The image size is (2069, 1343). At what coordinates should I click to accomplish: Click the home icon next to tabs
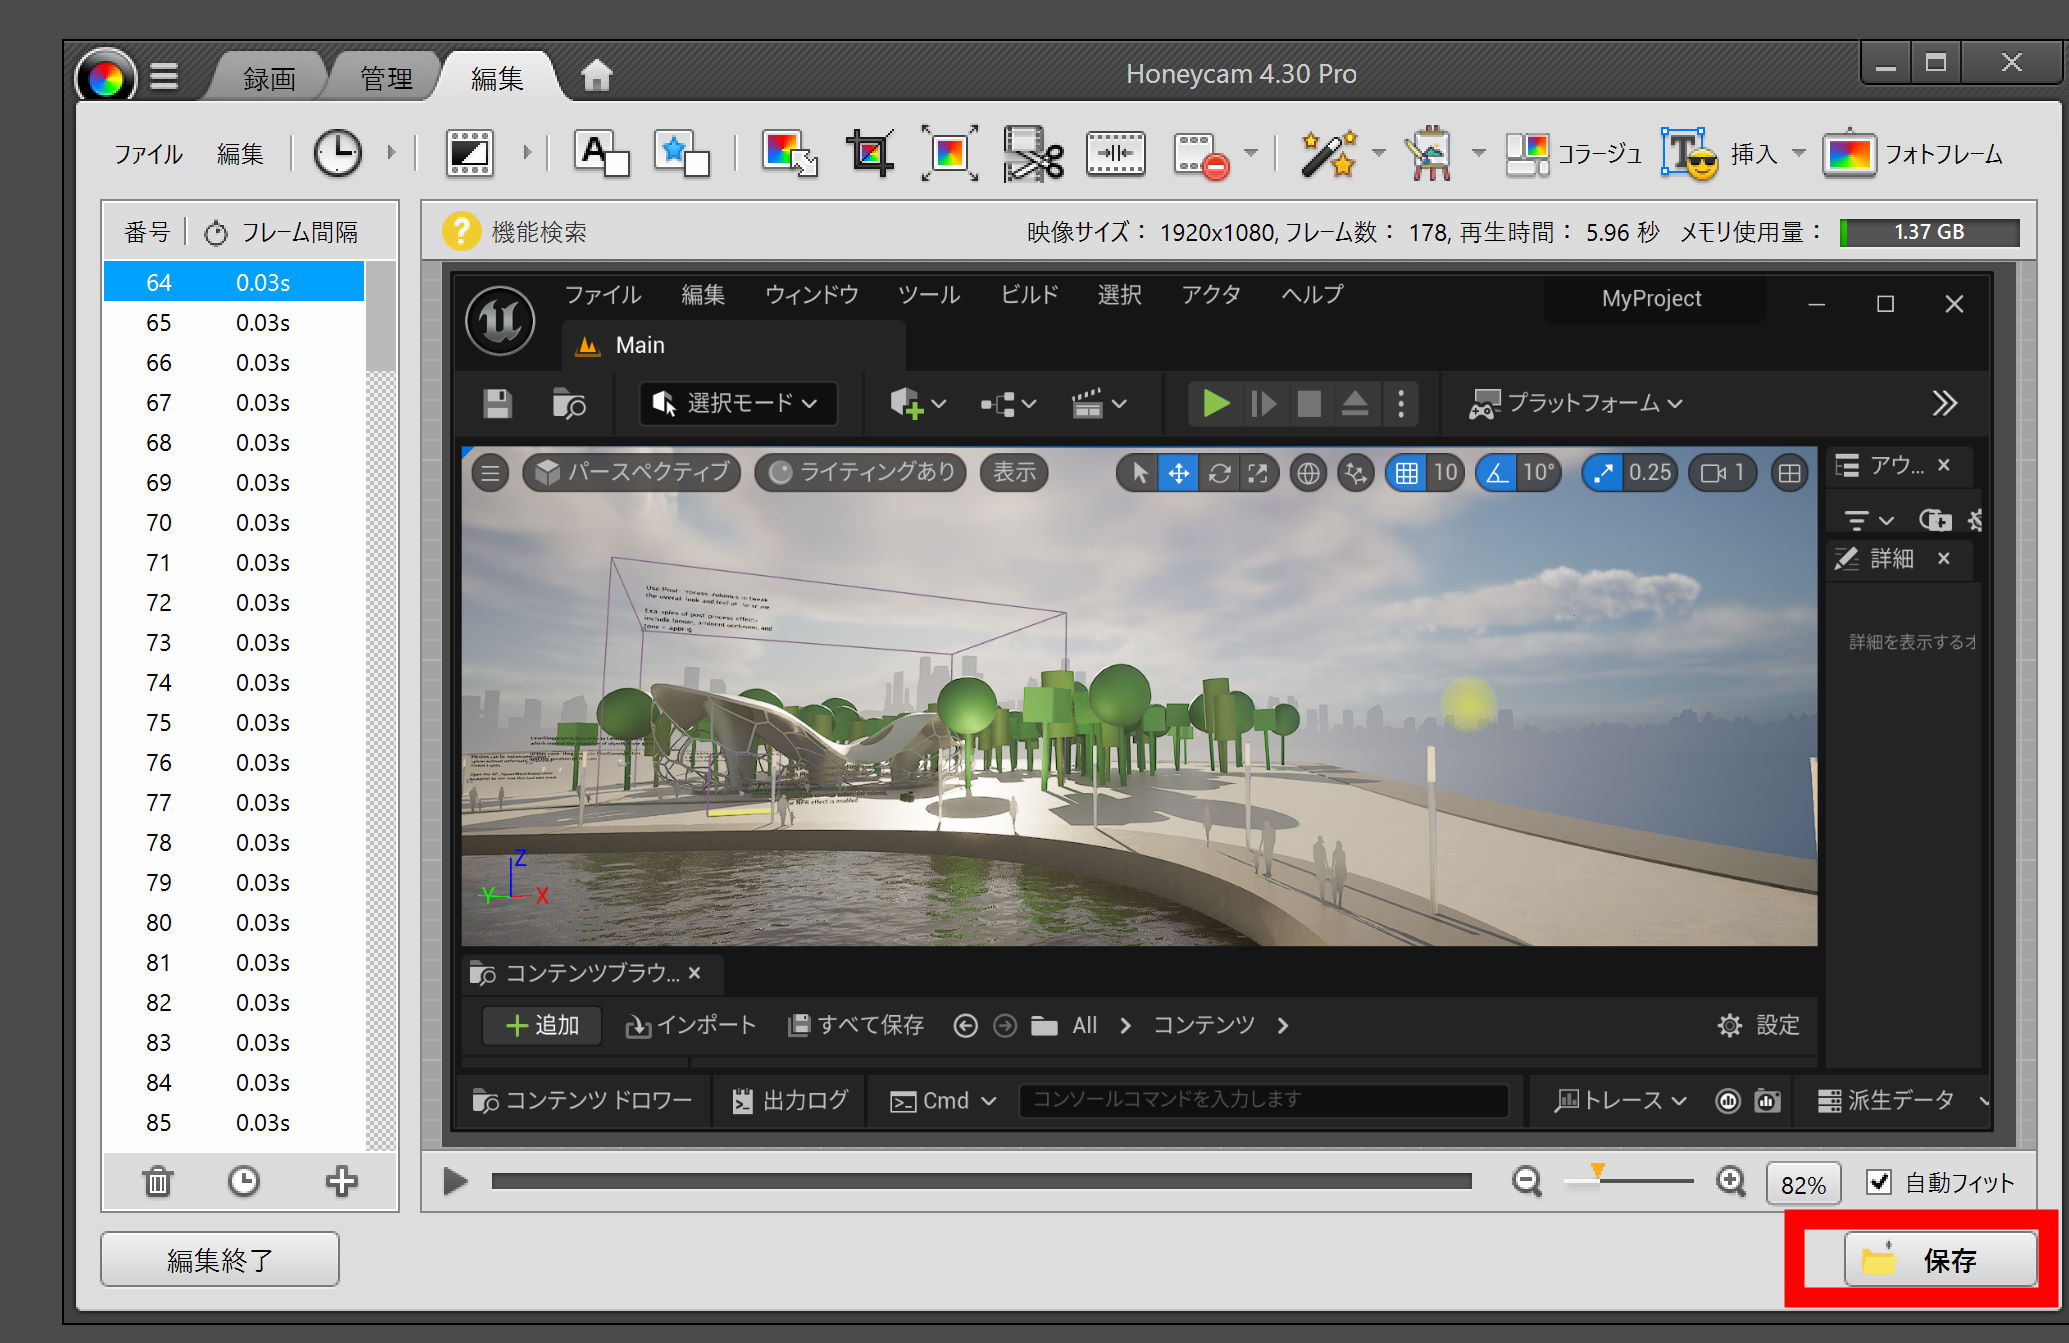(596, 75)
